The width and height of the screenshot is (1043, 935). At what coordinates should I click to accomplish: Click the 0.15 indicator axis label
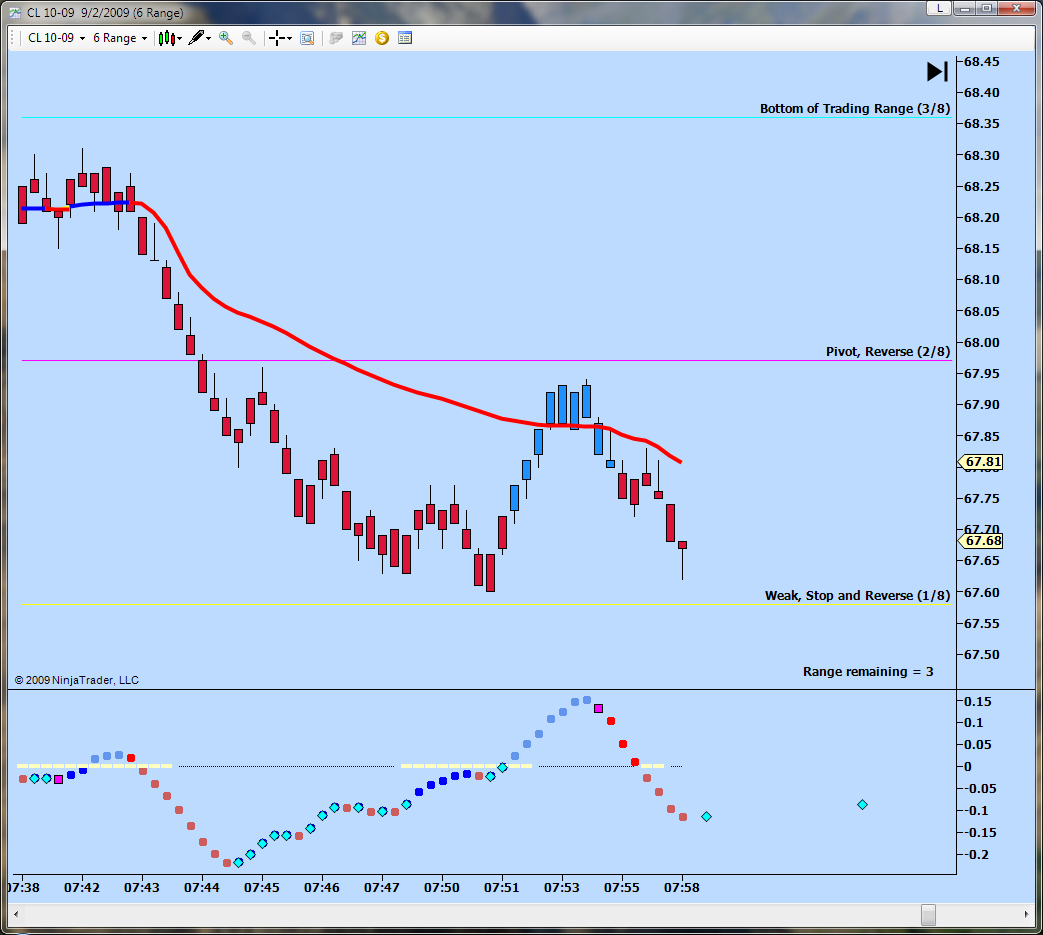point(978,702)
